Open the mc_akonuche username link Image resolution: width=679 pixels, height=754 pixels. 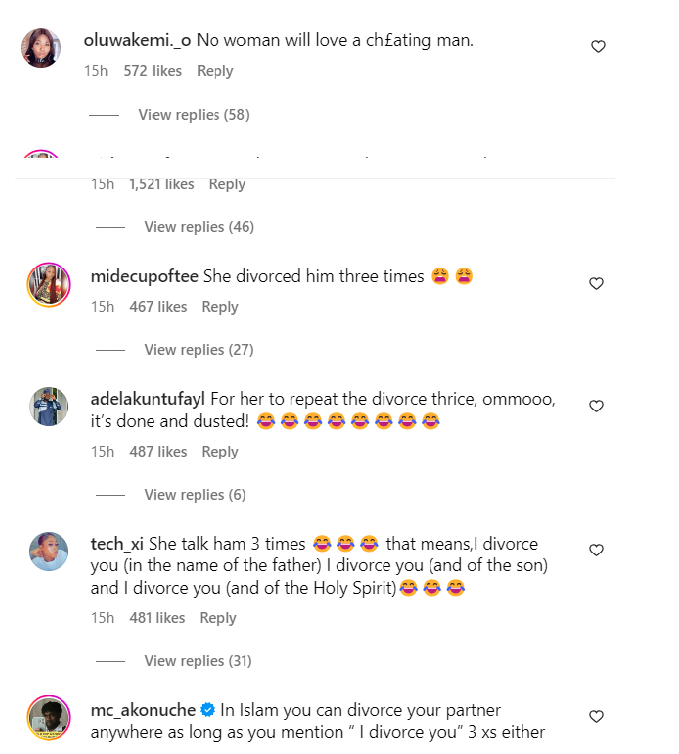point(143,711)
